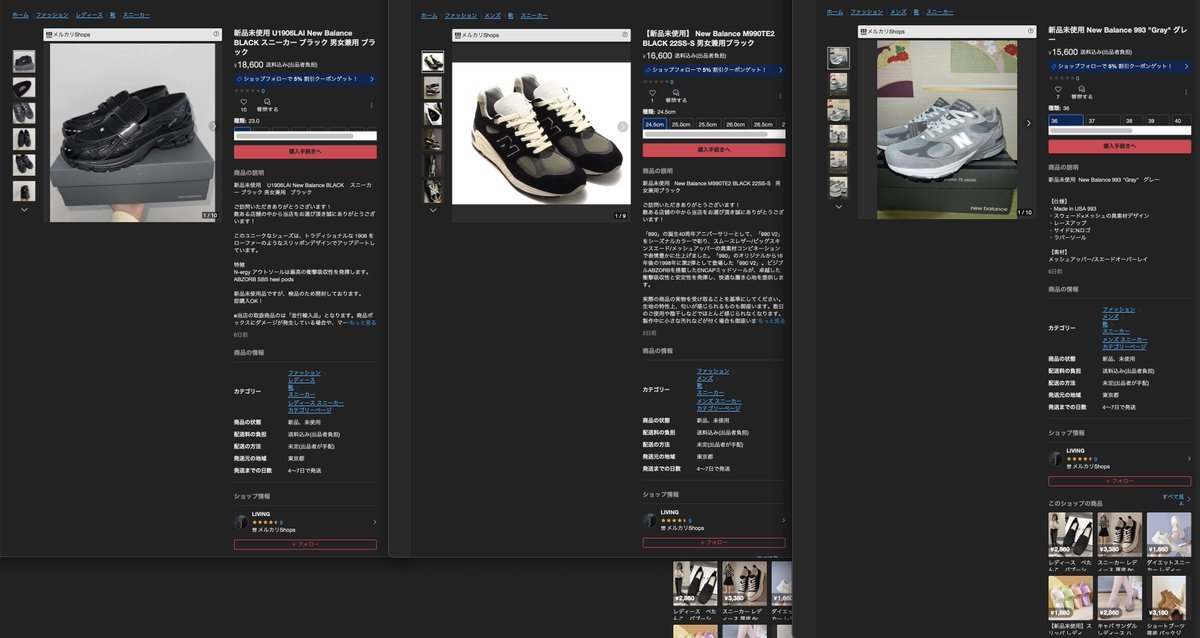Click the red purchase button on the 993 Gray page
This screenshot has height=638, width=1200.
click(1120, 146)
